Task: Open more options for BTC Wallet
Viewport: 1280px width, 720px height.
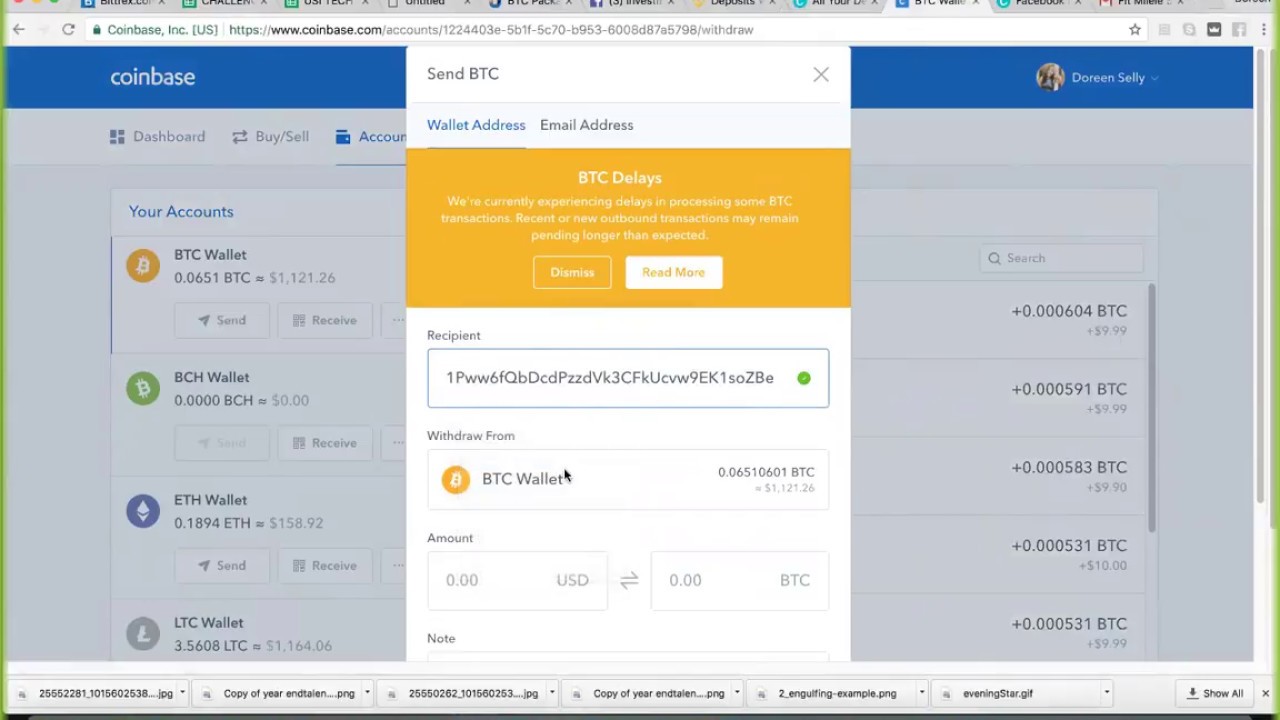Action: [398, 320]
